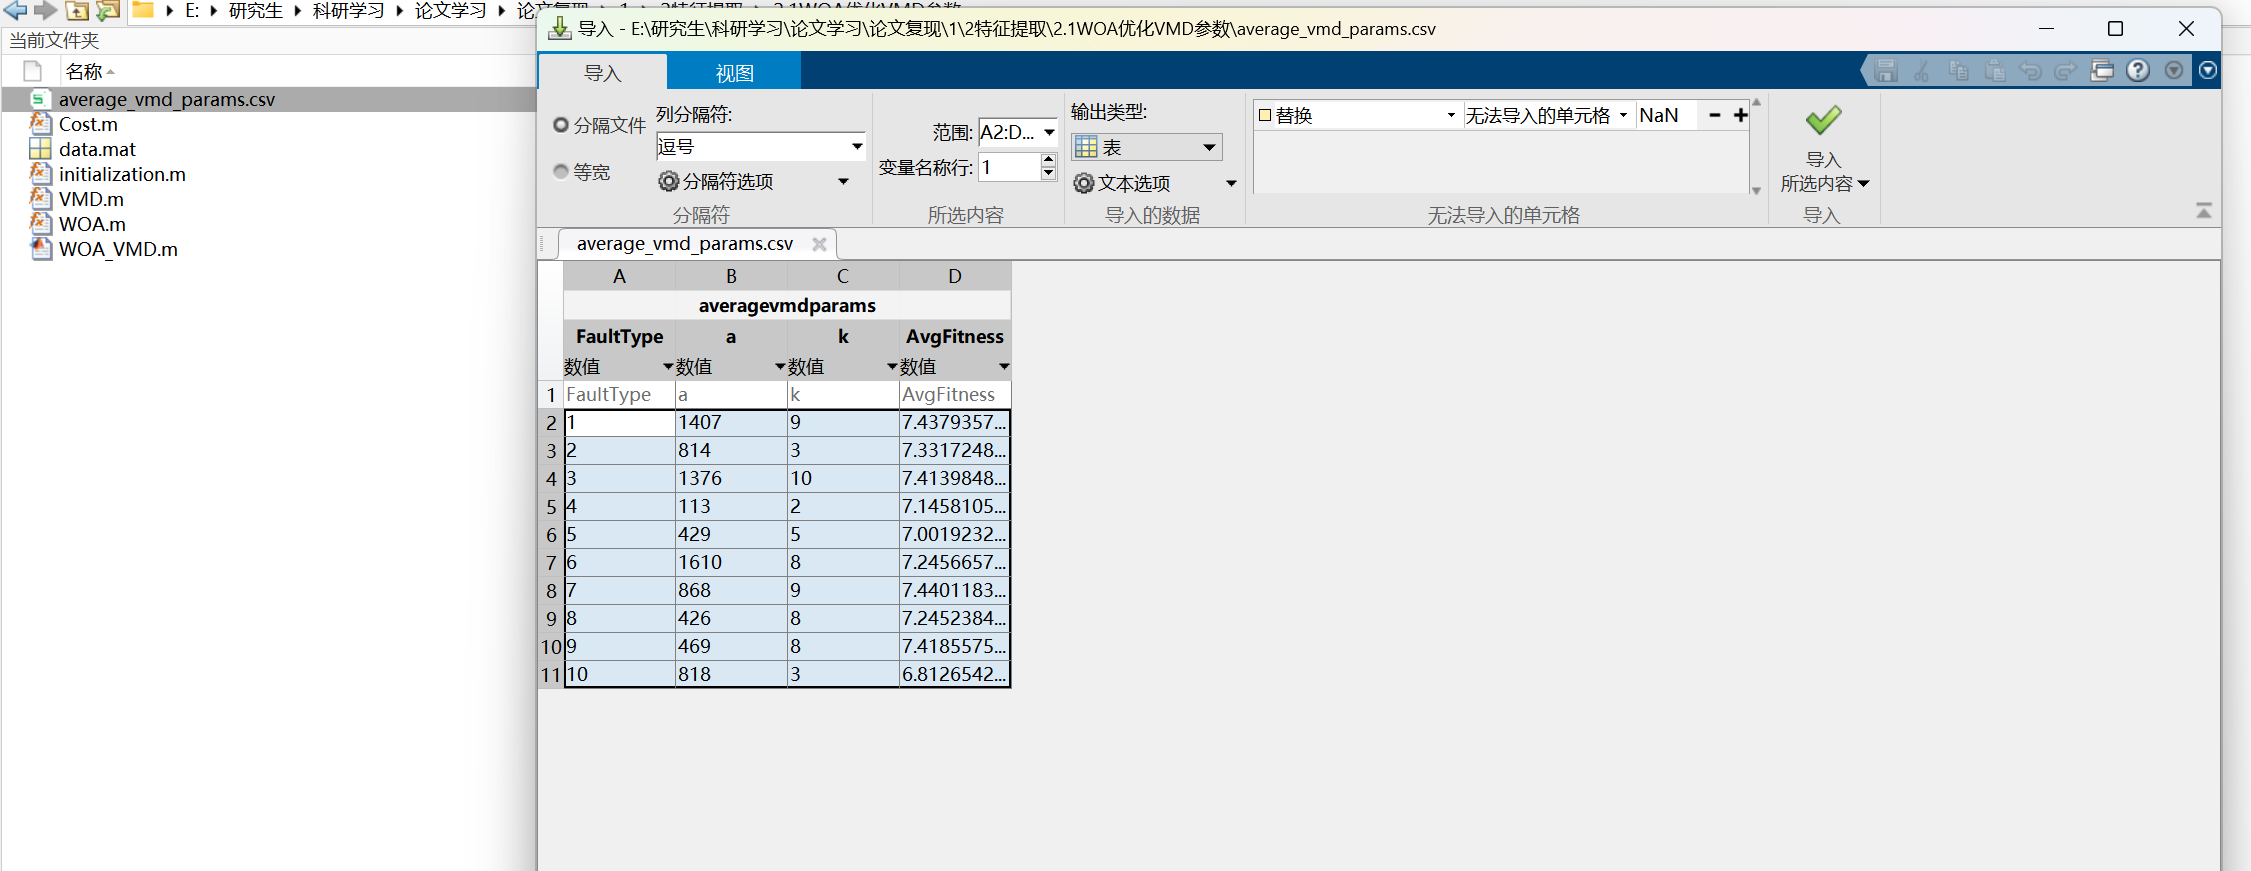Open the 替换 rule type dropdown
This screenshot has height=871, width=2251.
[1356, 116]
